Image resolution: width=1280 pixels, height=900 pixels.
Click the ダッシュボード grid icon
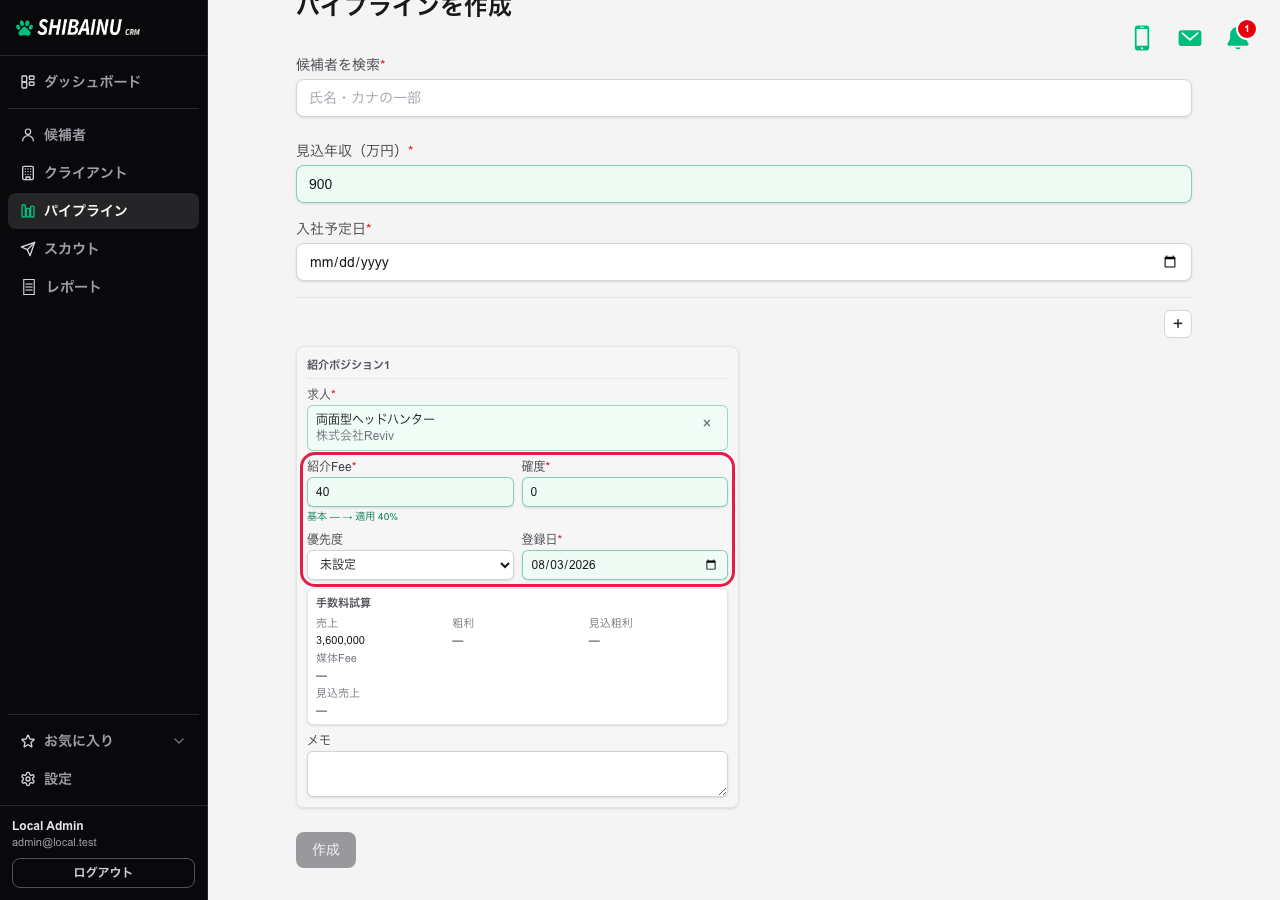28,82
